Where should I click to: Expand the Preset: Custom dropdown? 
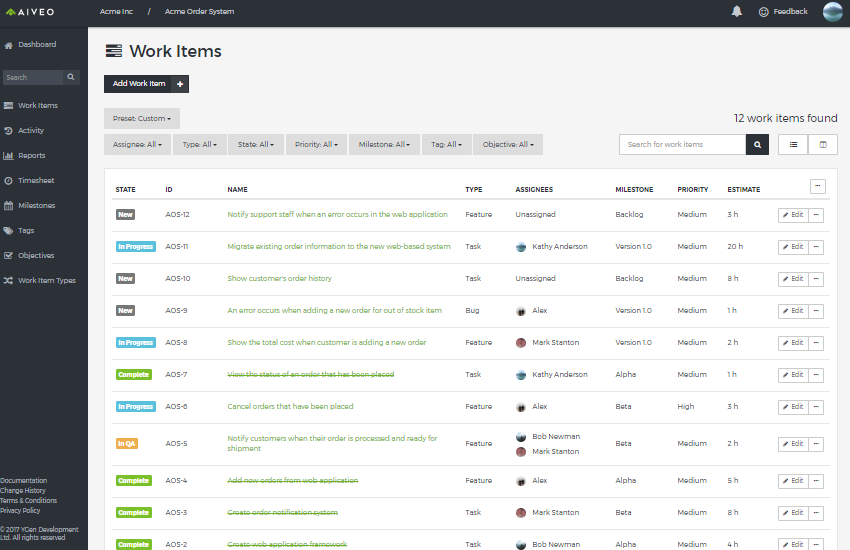pyautogui.click(x=142, y=118)
